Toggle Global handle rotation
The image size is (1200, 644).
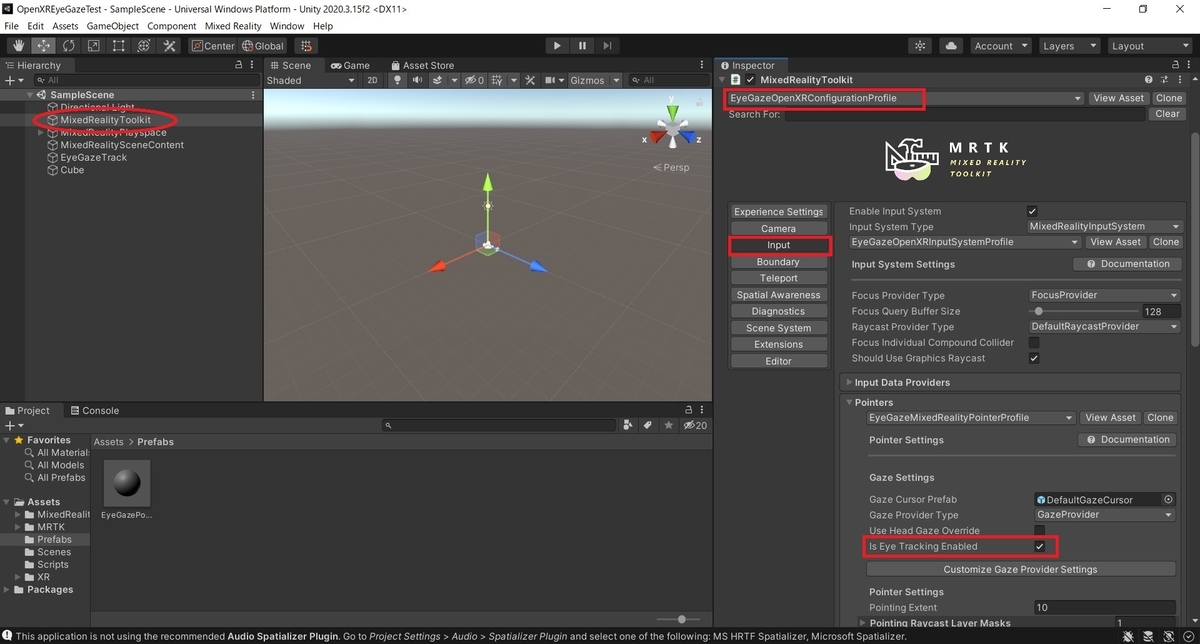tap(263, 46)
